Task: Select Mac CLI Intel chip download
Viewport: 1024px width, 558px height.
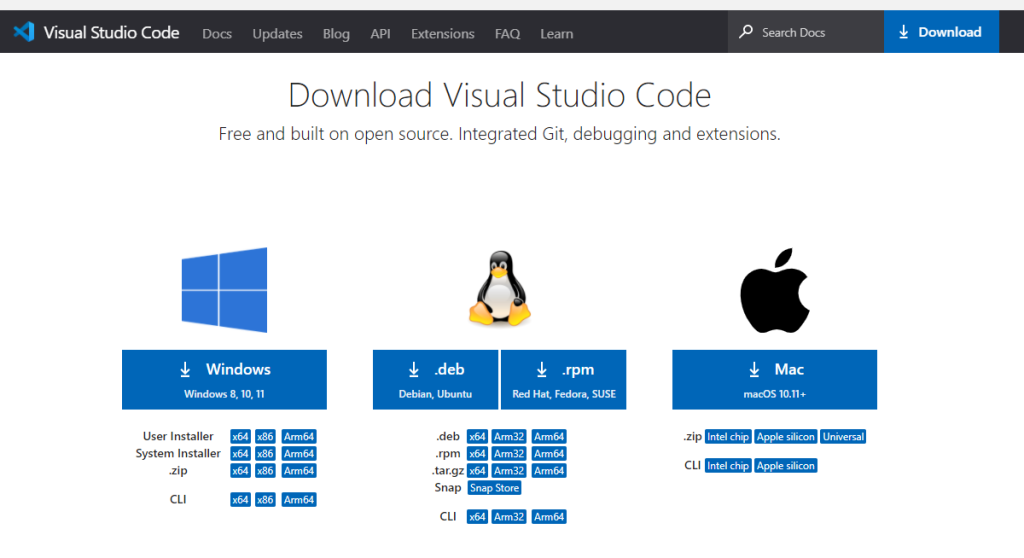Action: (x=728, y=466)
